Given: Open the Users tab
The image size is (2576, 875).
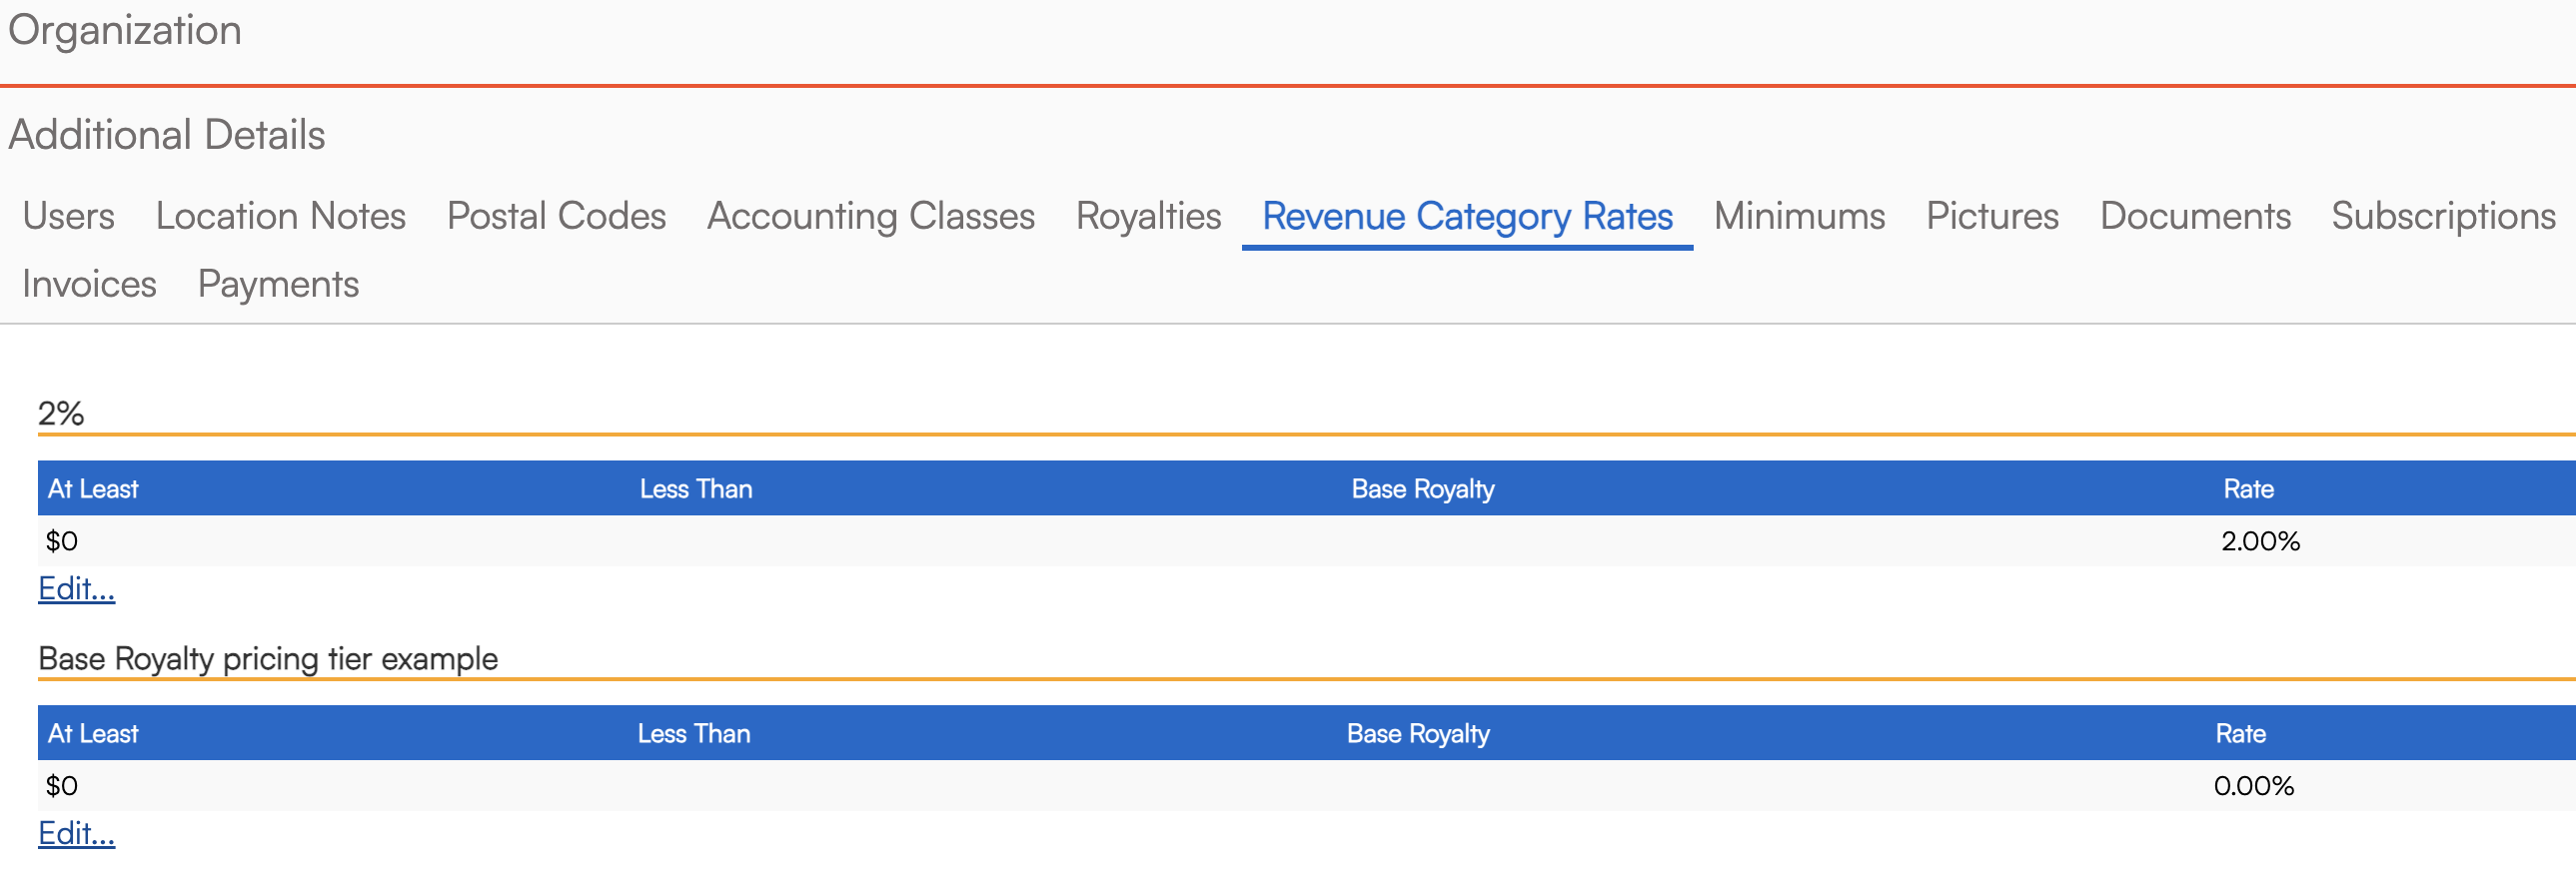Looking at the screenshot, I should [x=68, y=216].
